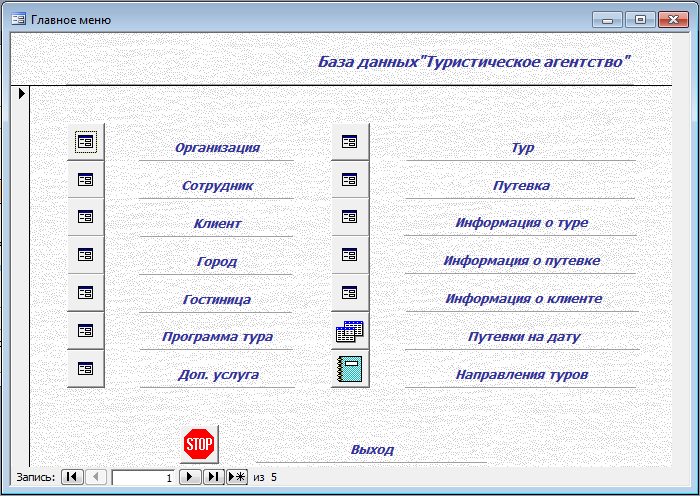Image resolution: width=700 pixels, height=496 pixels.
Task: Open Информация о клиенте icon button
Action: click(350, 293)
